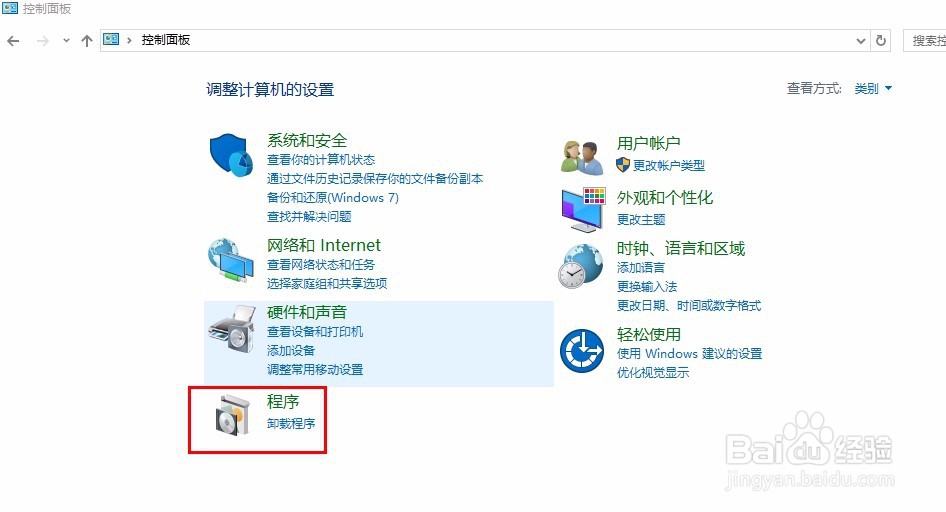
Task: Click the 网络和 Internet globe icon
Action: (x=231, y=261)
